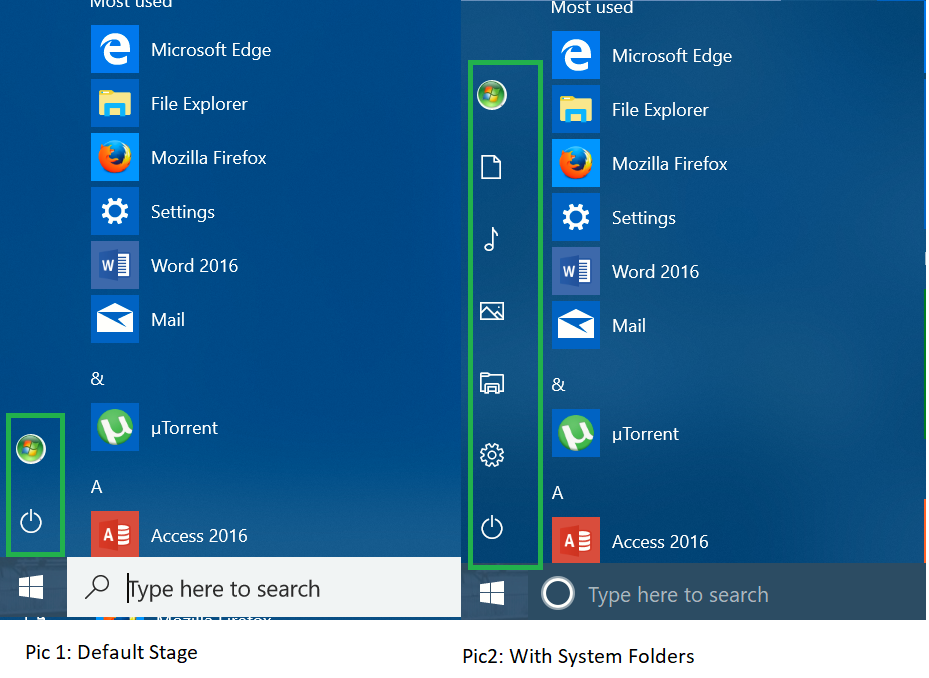Viewport: 929px width, 678px height.
Task: Open Mail app in Pic 2 Start menu
Action: coord(599,325)
